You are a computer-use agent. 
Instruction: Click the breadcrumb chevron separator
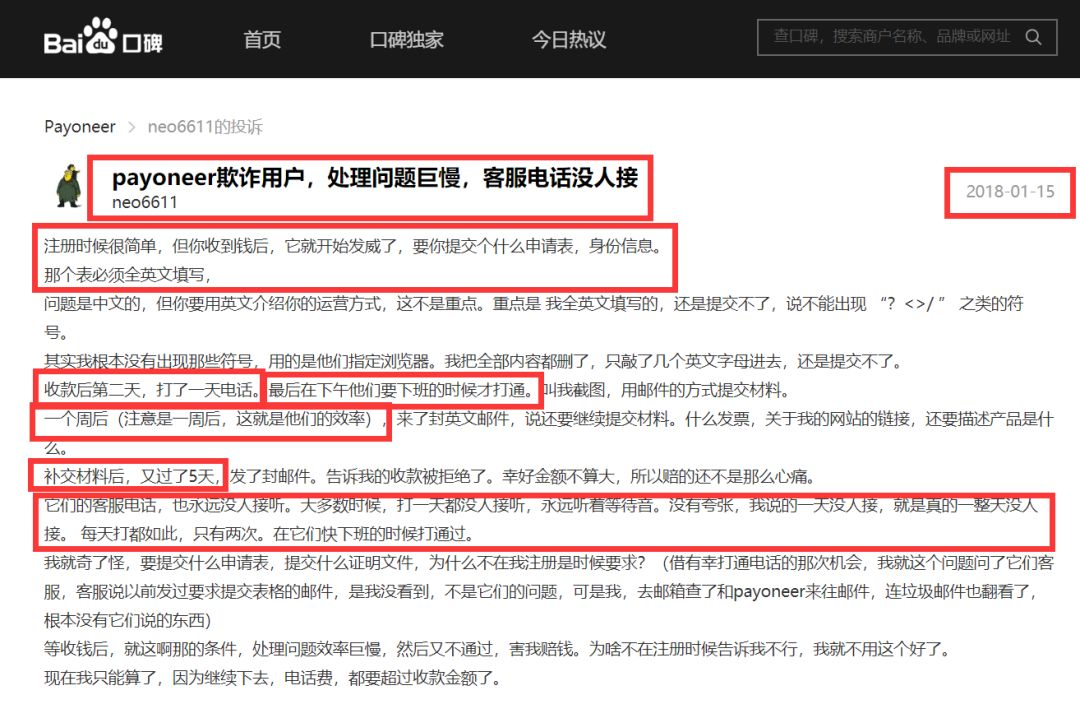click(132, 127)
